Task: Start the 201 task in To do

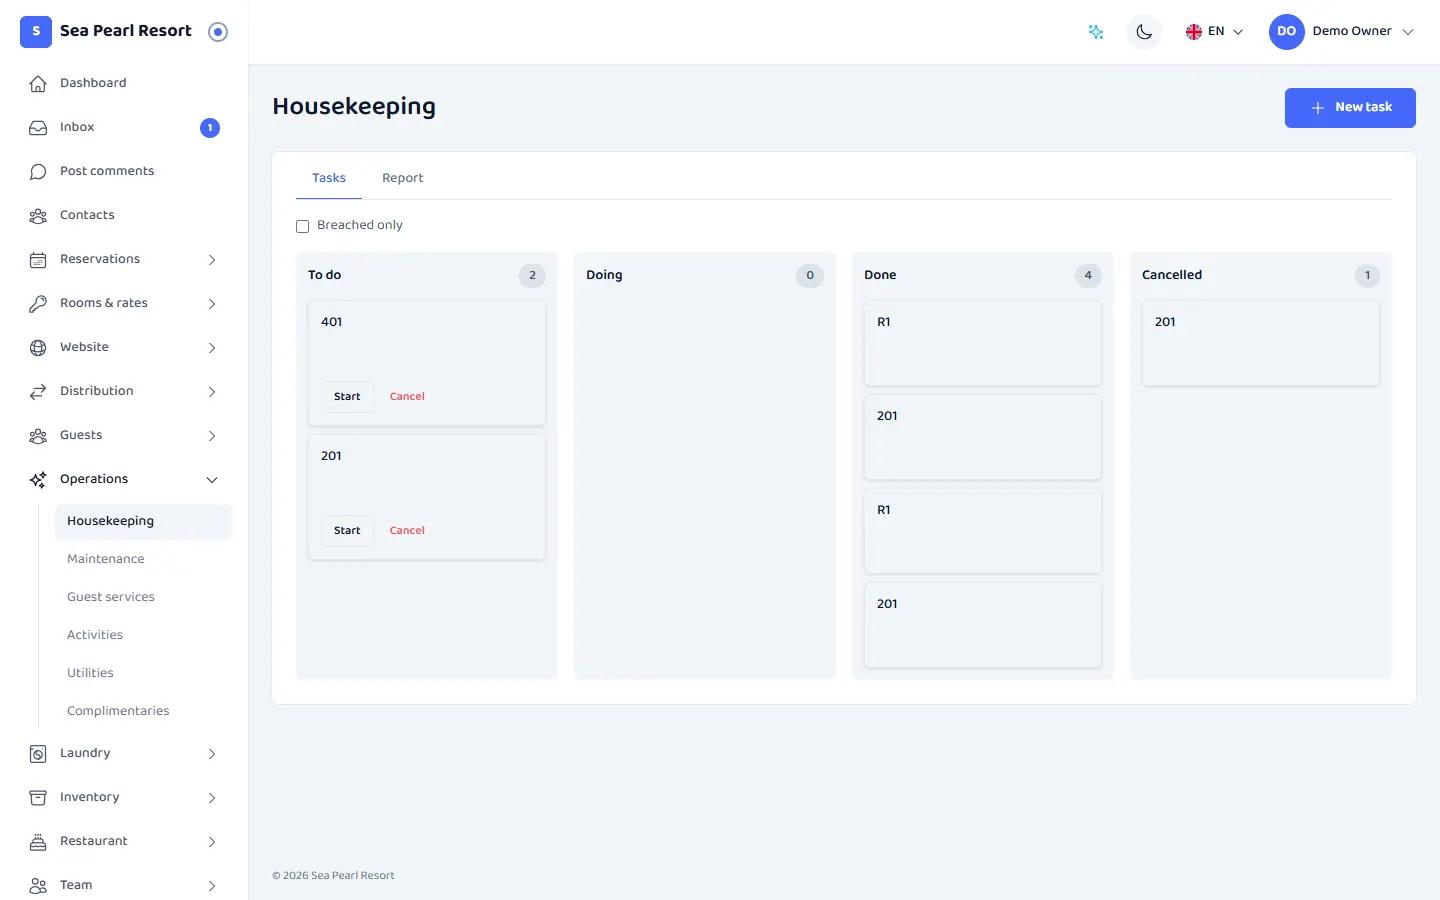Action: click(x=347, y=531)
